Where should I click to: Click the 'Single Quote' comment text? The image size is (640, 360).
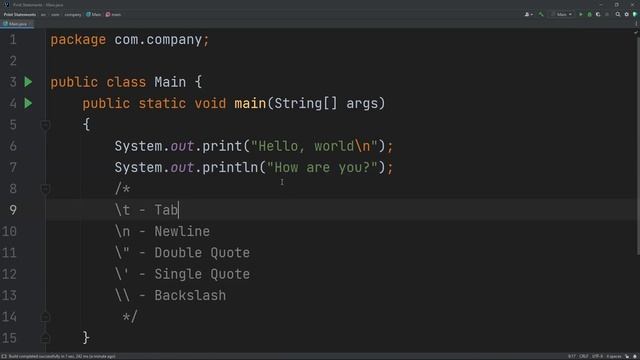pos(202,274)
